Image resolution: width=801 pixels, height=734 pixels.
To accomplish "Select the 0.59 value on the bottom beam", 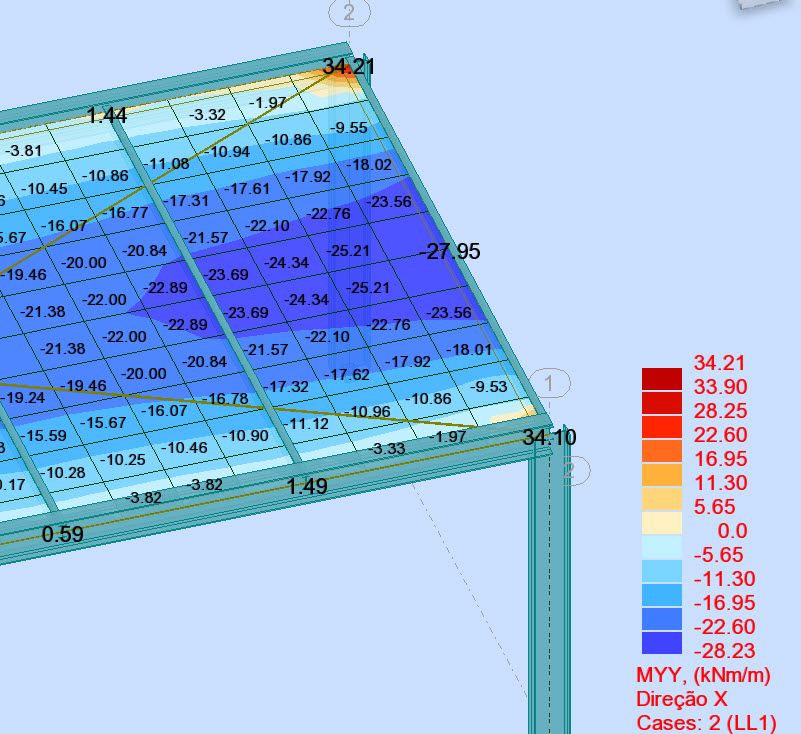I will click(x=62, y=534).
